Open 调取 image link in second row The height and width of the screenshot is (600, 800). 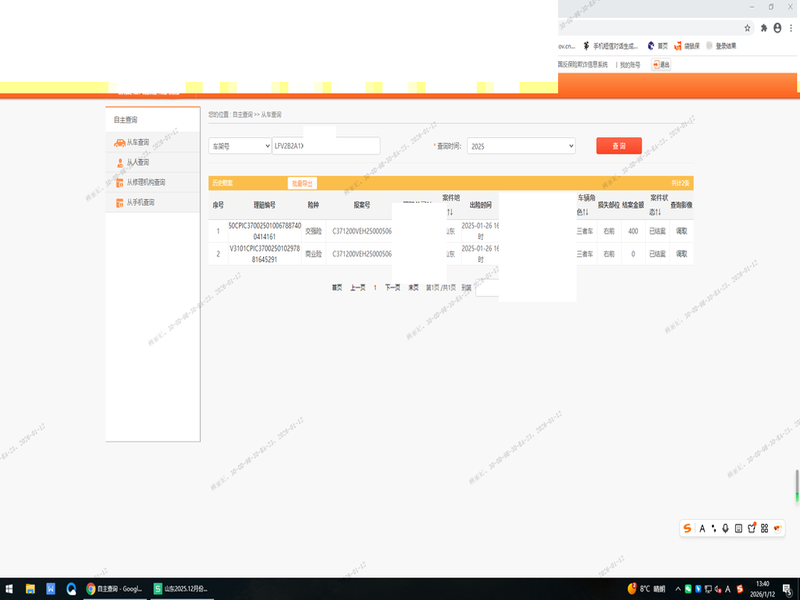pyautogui.click(x=682, y=254)
